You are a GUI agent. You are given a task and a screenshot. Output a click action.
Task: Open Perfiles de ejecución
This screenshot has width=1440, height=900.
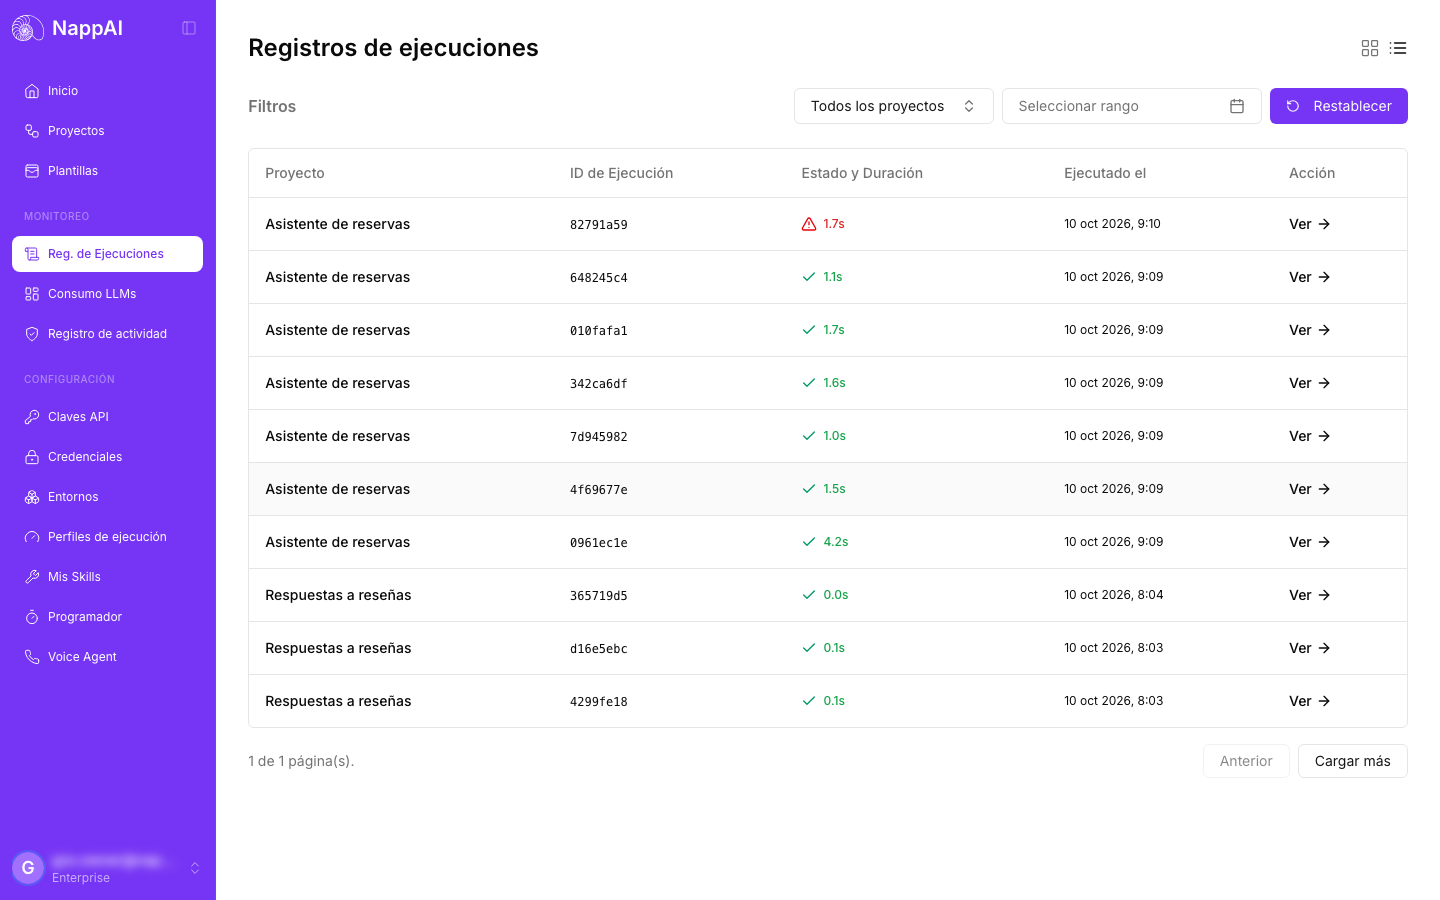(x=107, y=537)
